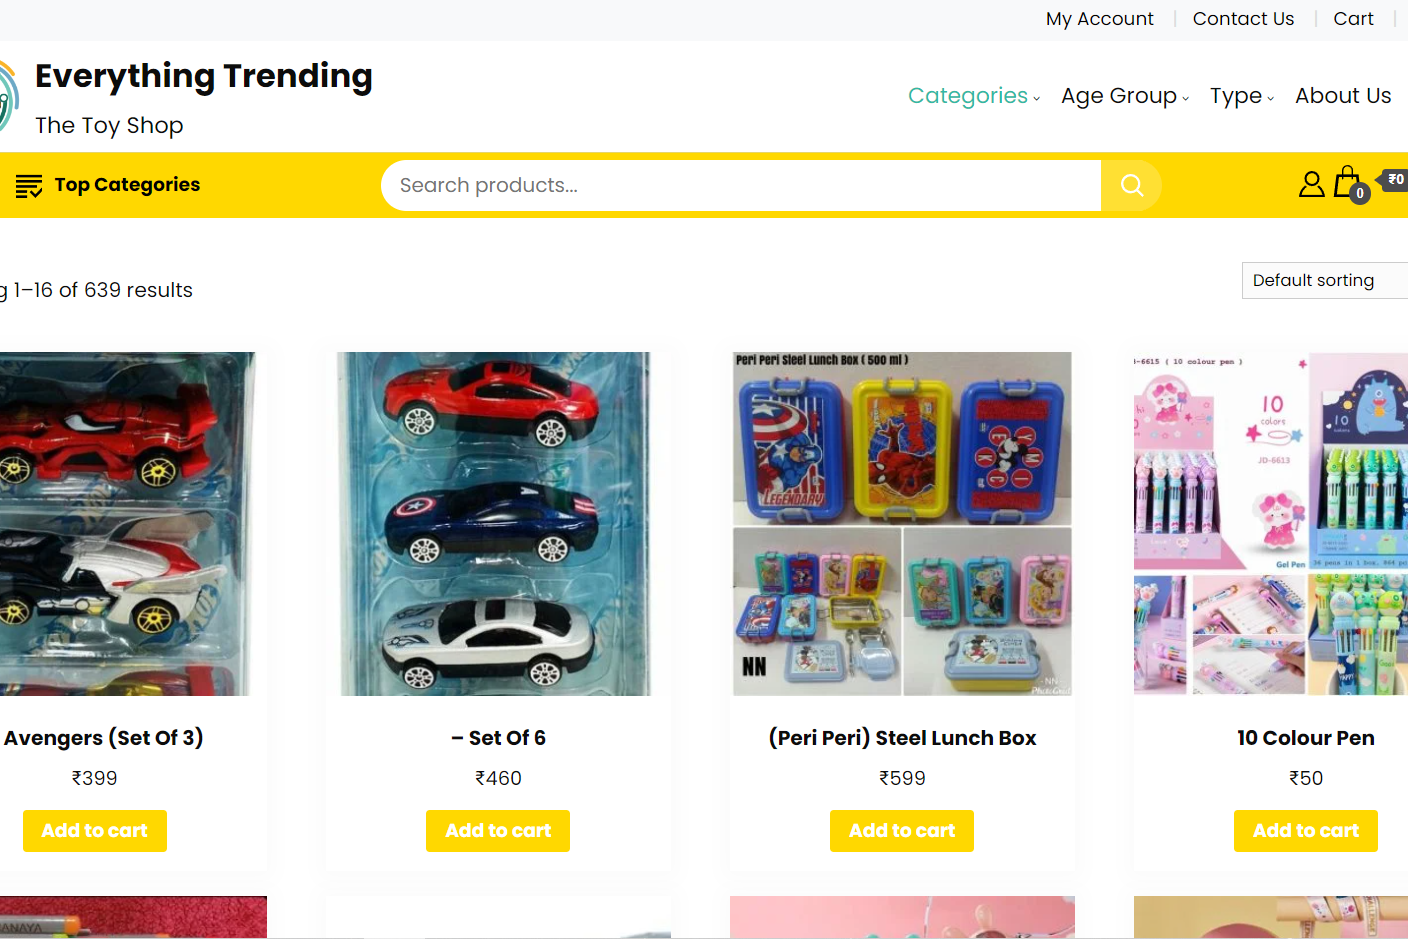This screenshot has width=1408, height=939.
Task: Go to About Us page
Action: coord(1342,96)
